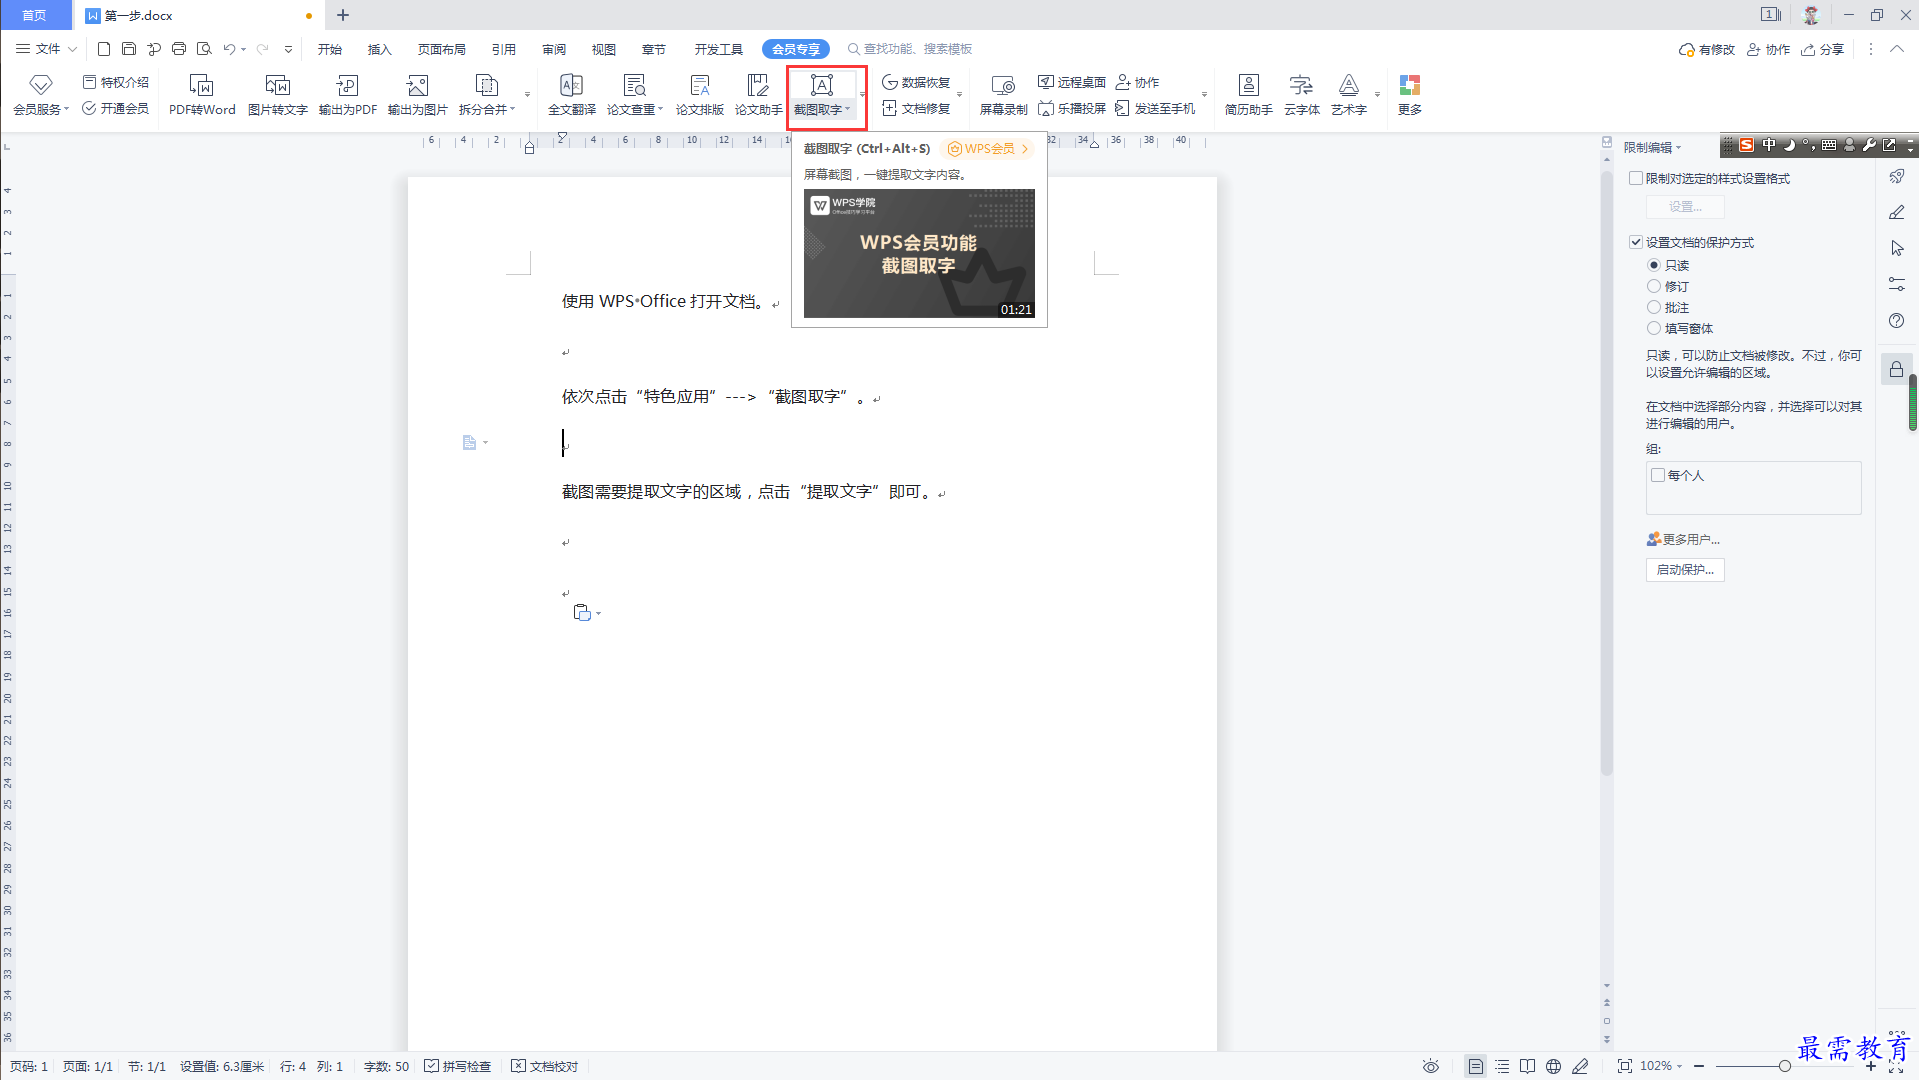Click the 更多 colorful more-apps icon
1919x1080 pixels.
tap(1409, 86)
